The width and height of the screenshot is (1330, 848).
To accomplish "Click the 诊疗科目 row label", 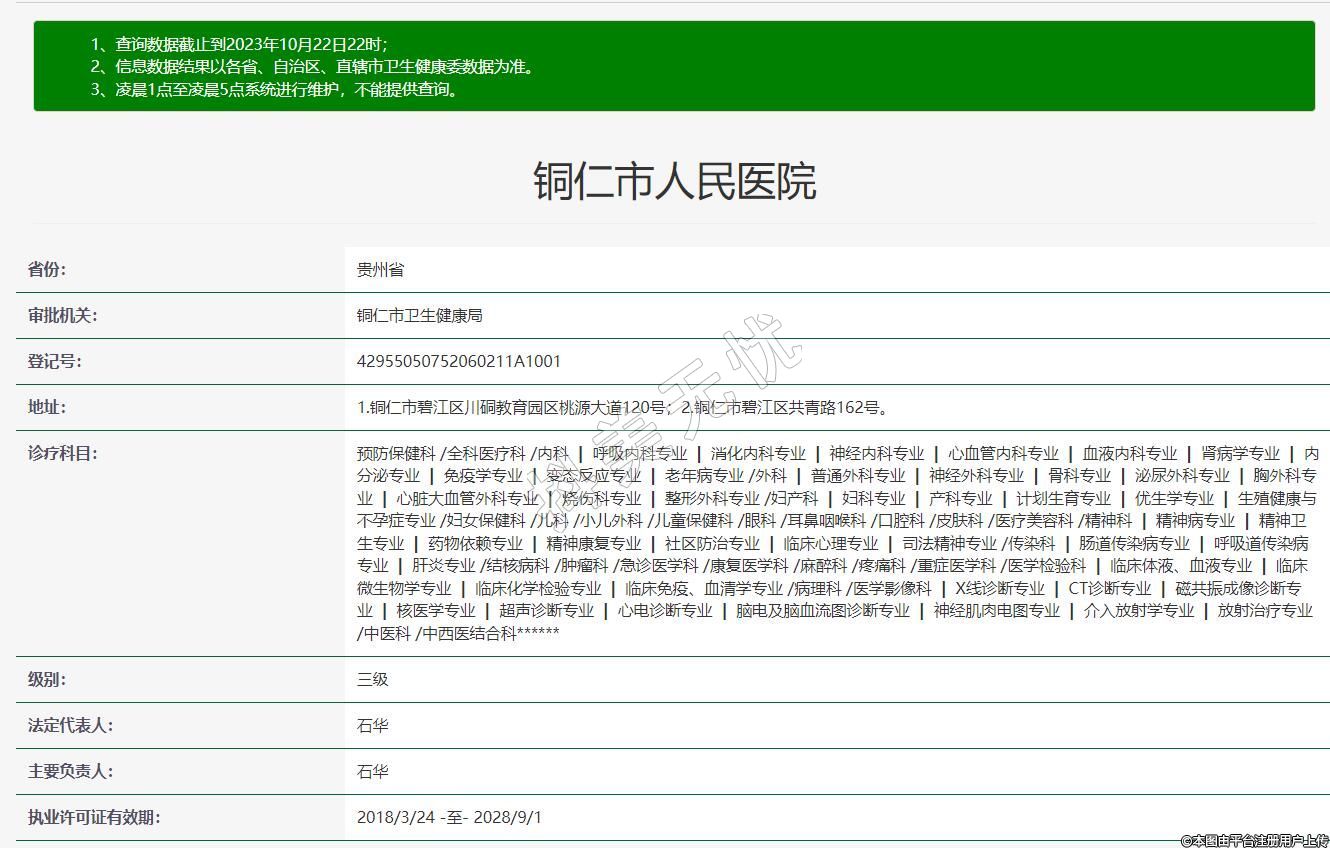I will coord(62,454).
